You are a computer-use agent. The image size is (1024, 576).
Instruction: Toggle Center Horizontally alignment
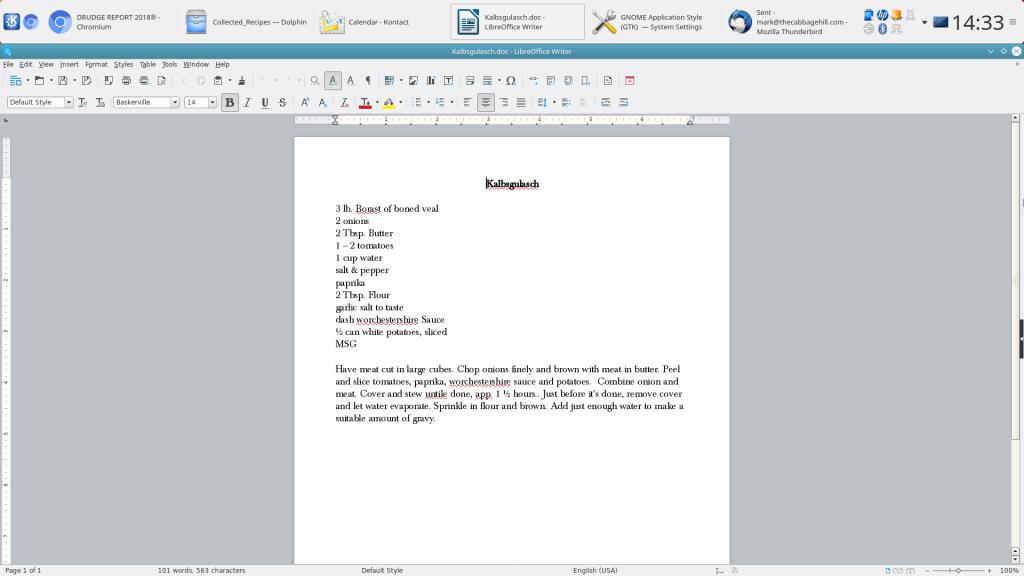485,102
